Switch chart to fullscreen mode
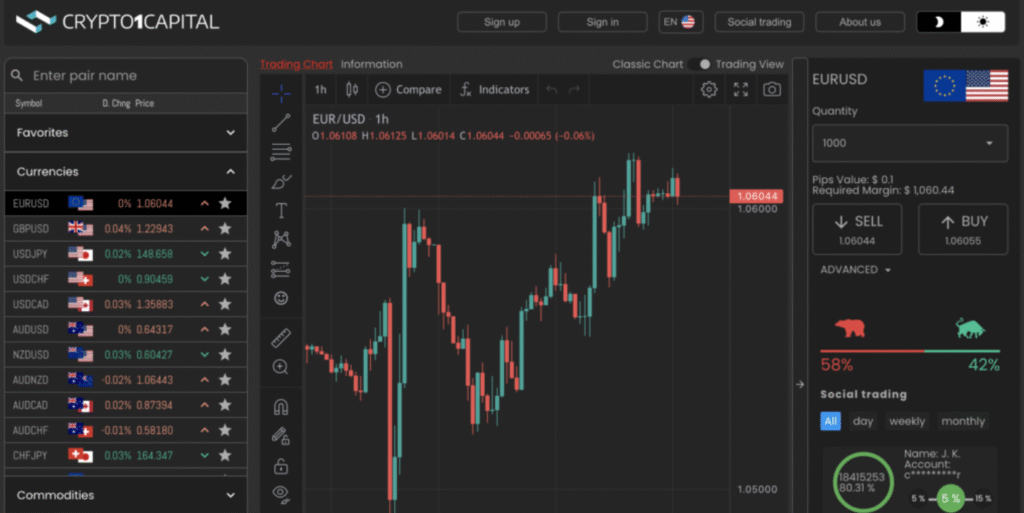 [x=741, y=89]
